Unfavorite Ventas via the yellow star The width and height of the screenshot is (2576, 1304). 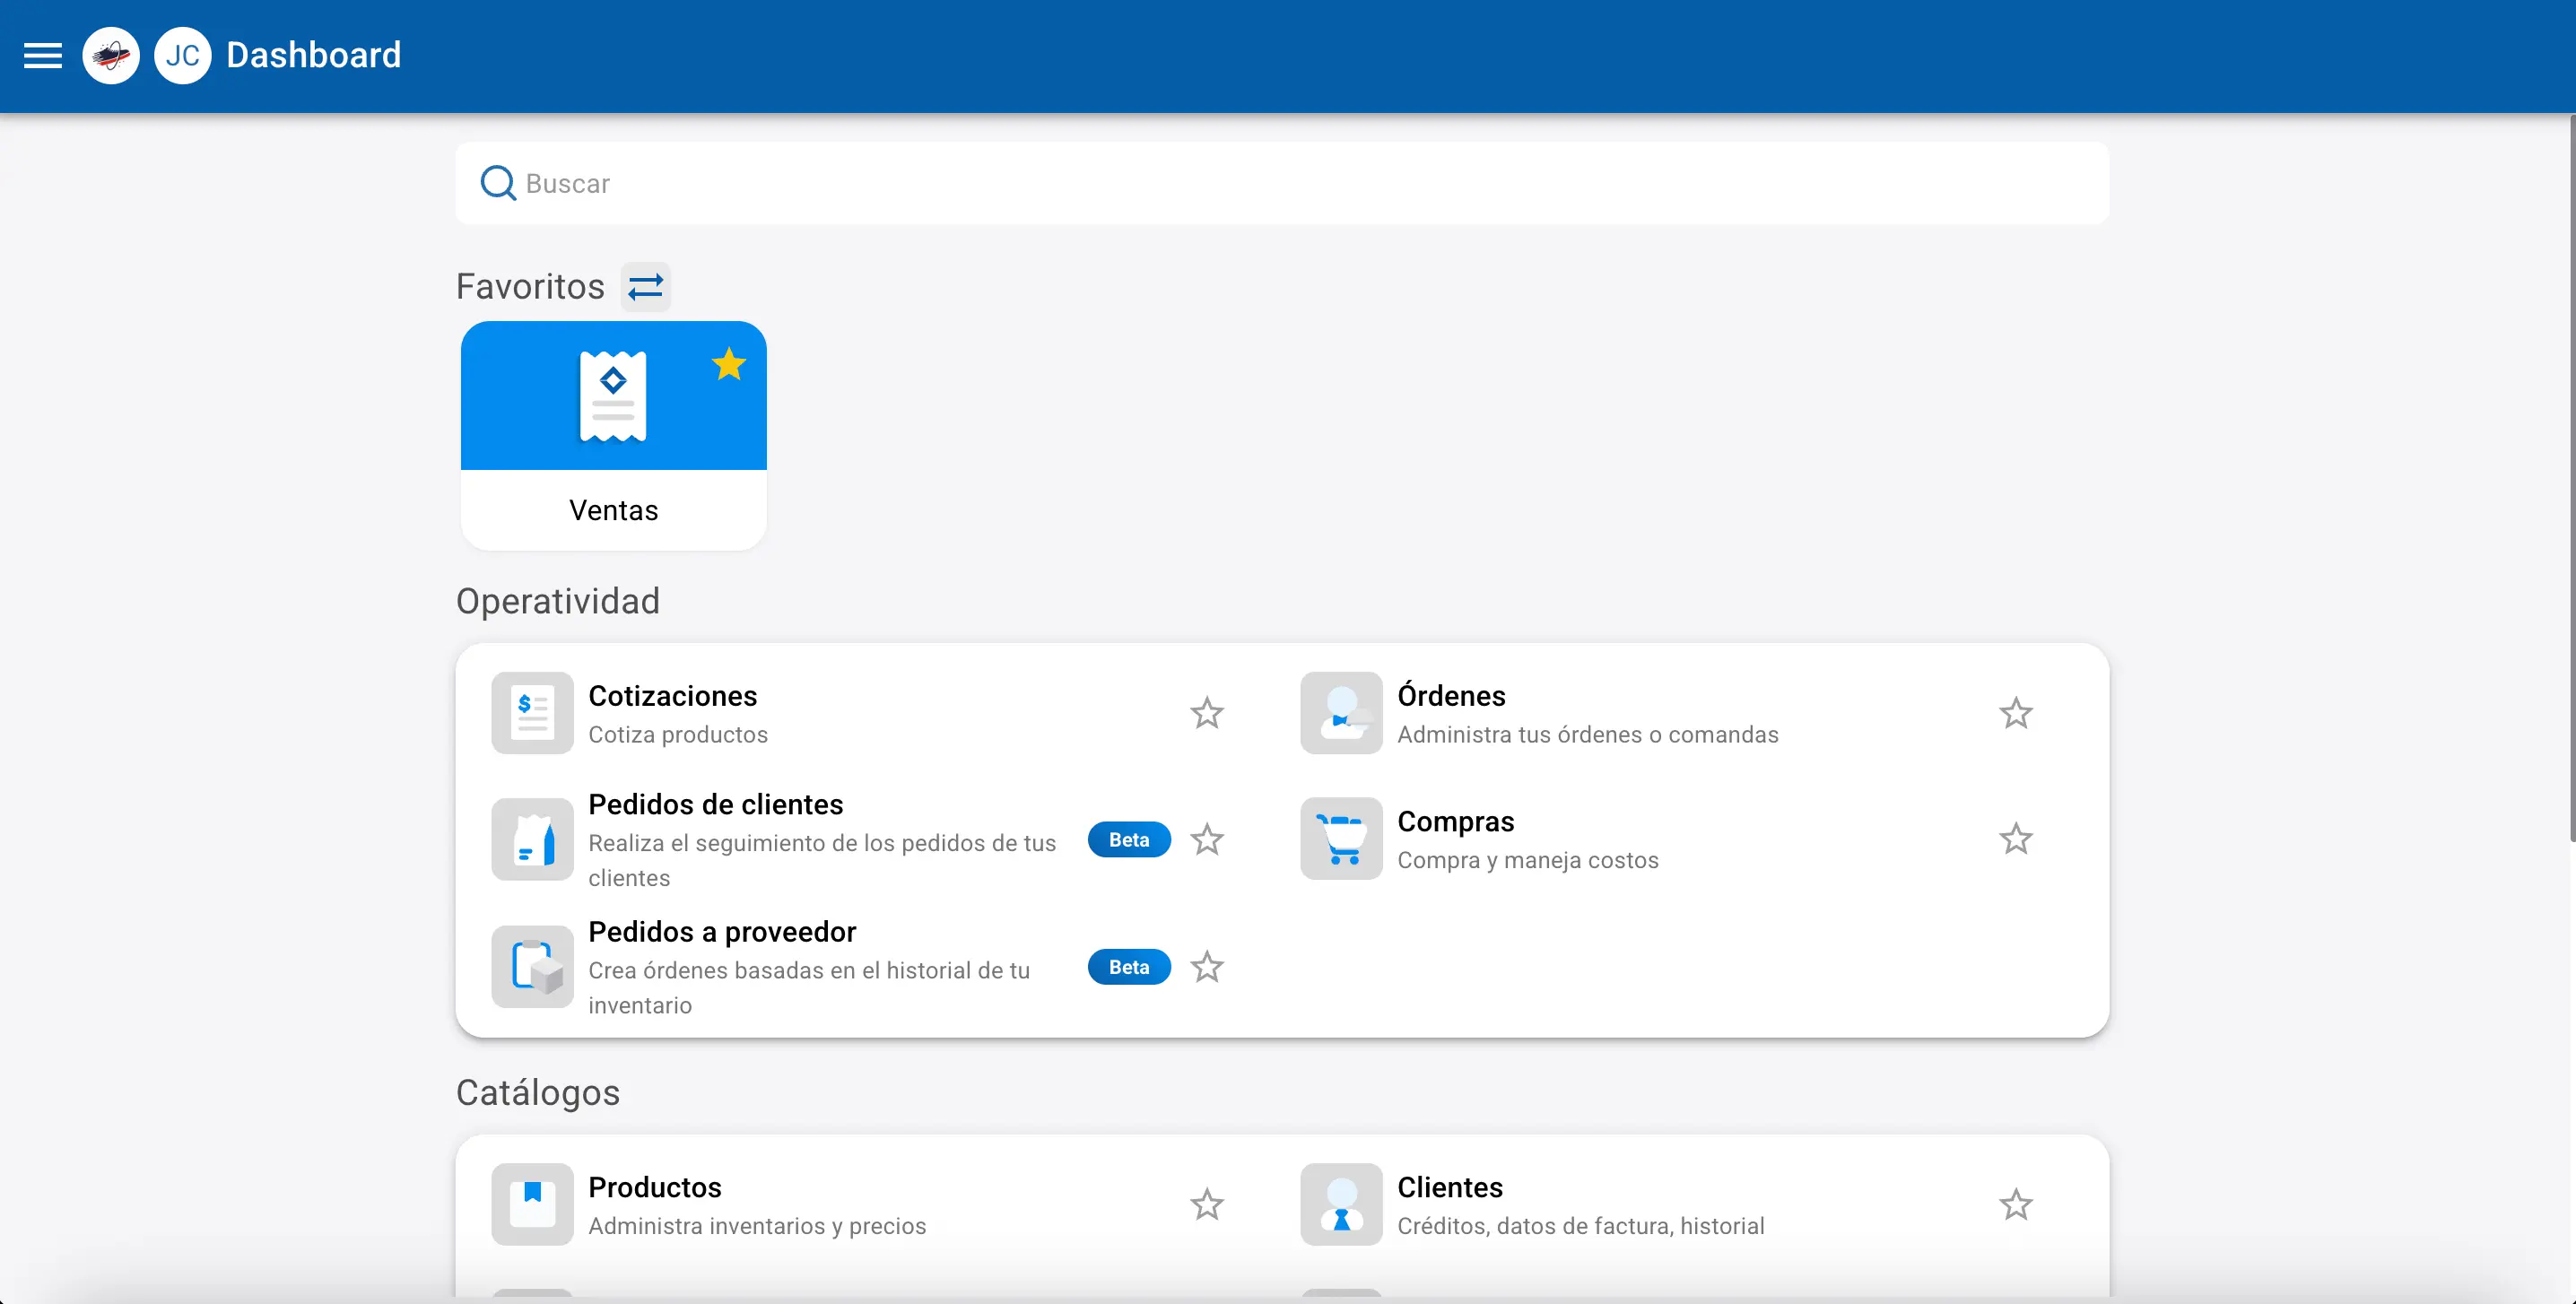tap(729, 364)
